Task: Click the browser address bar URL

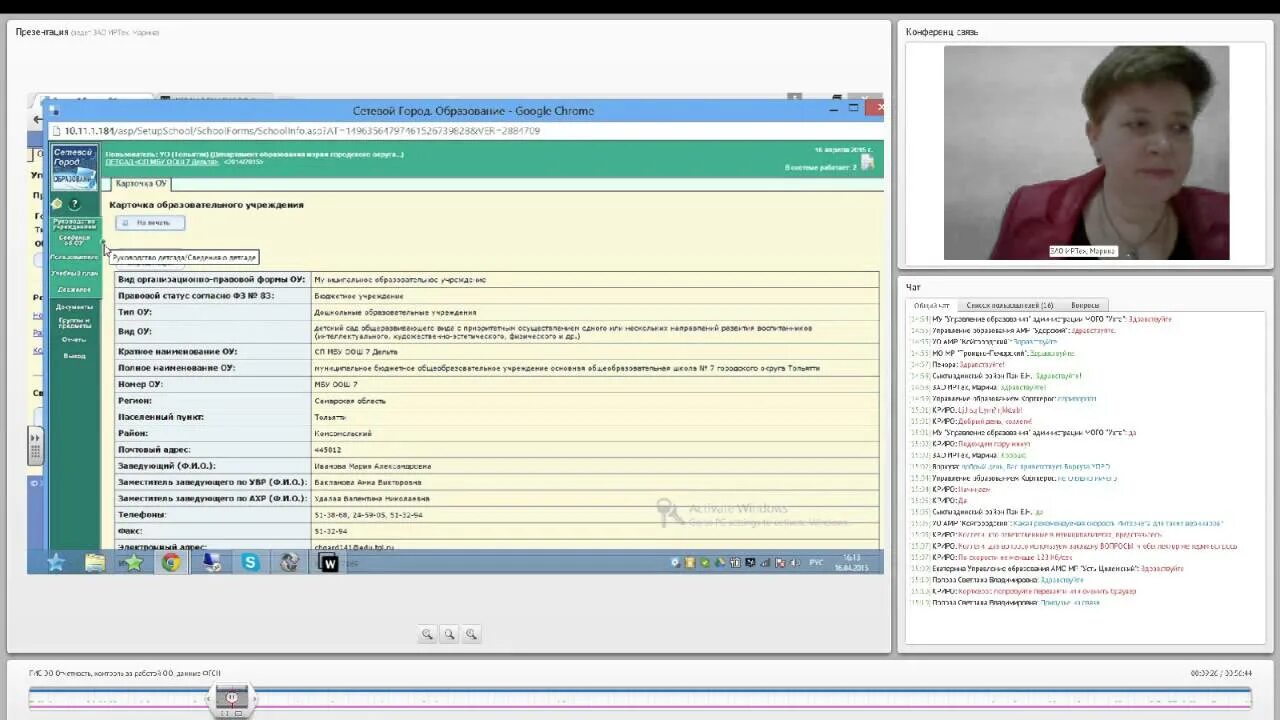Action: coord(302,130)
